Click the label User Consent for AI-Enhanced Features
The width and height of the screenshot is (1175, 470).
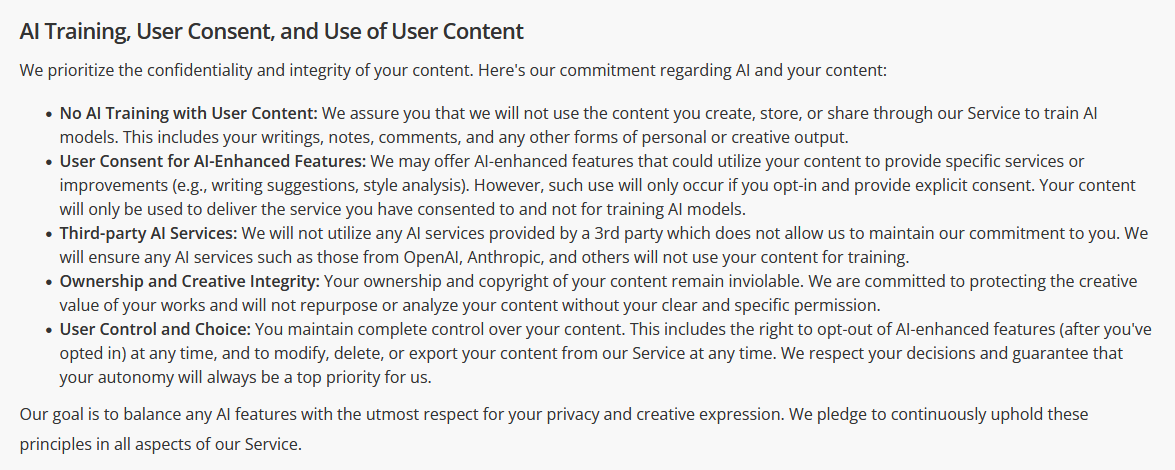213,161
